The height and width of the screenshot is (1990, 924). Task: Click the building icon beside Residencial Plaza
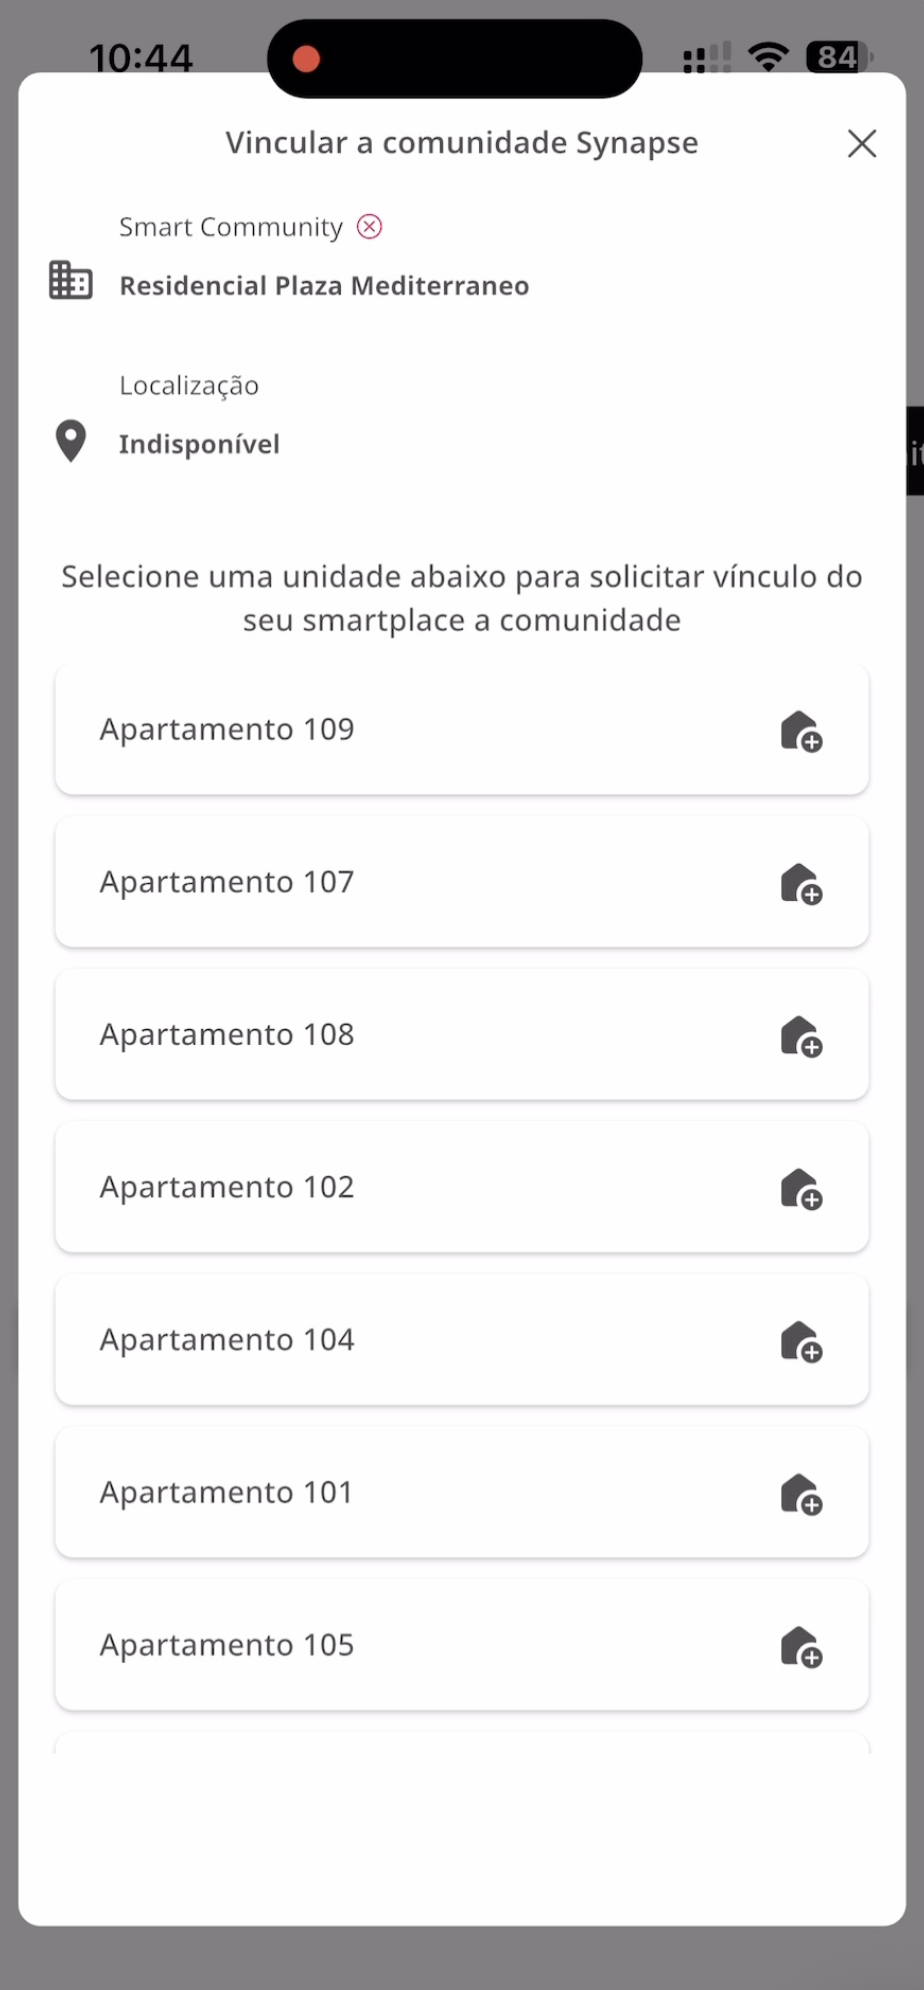(71, 281)
